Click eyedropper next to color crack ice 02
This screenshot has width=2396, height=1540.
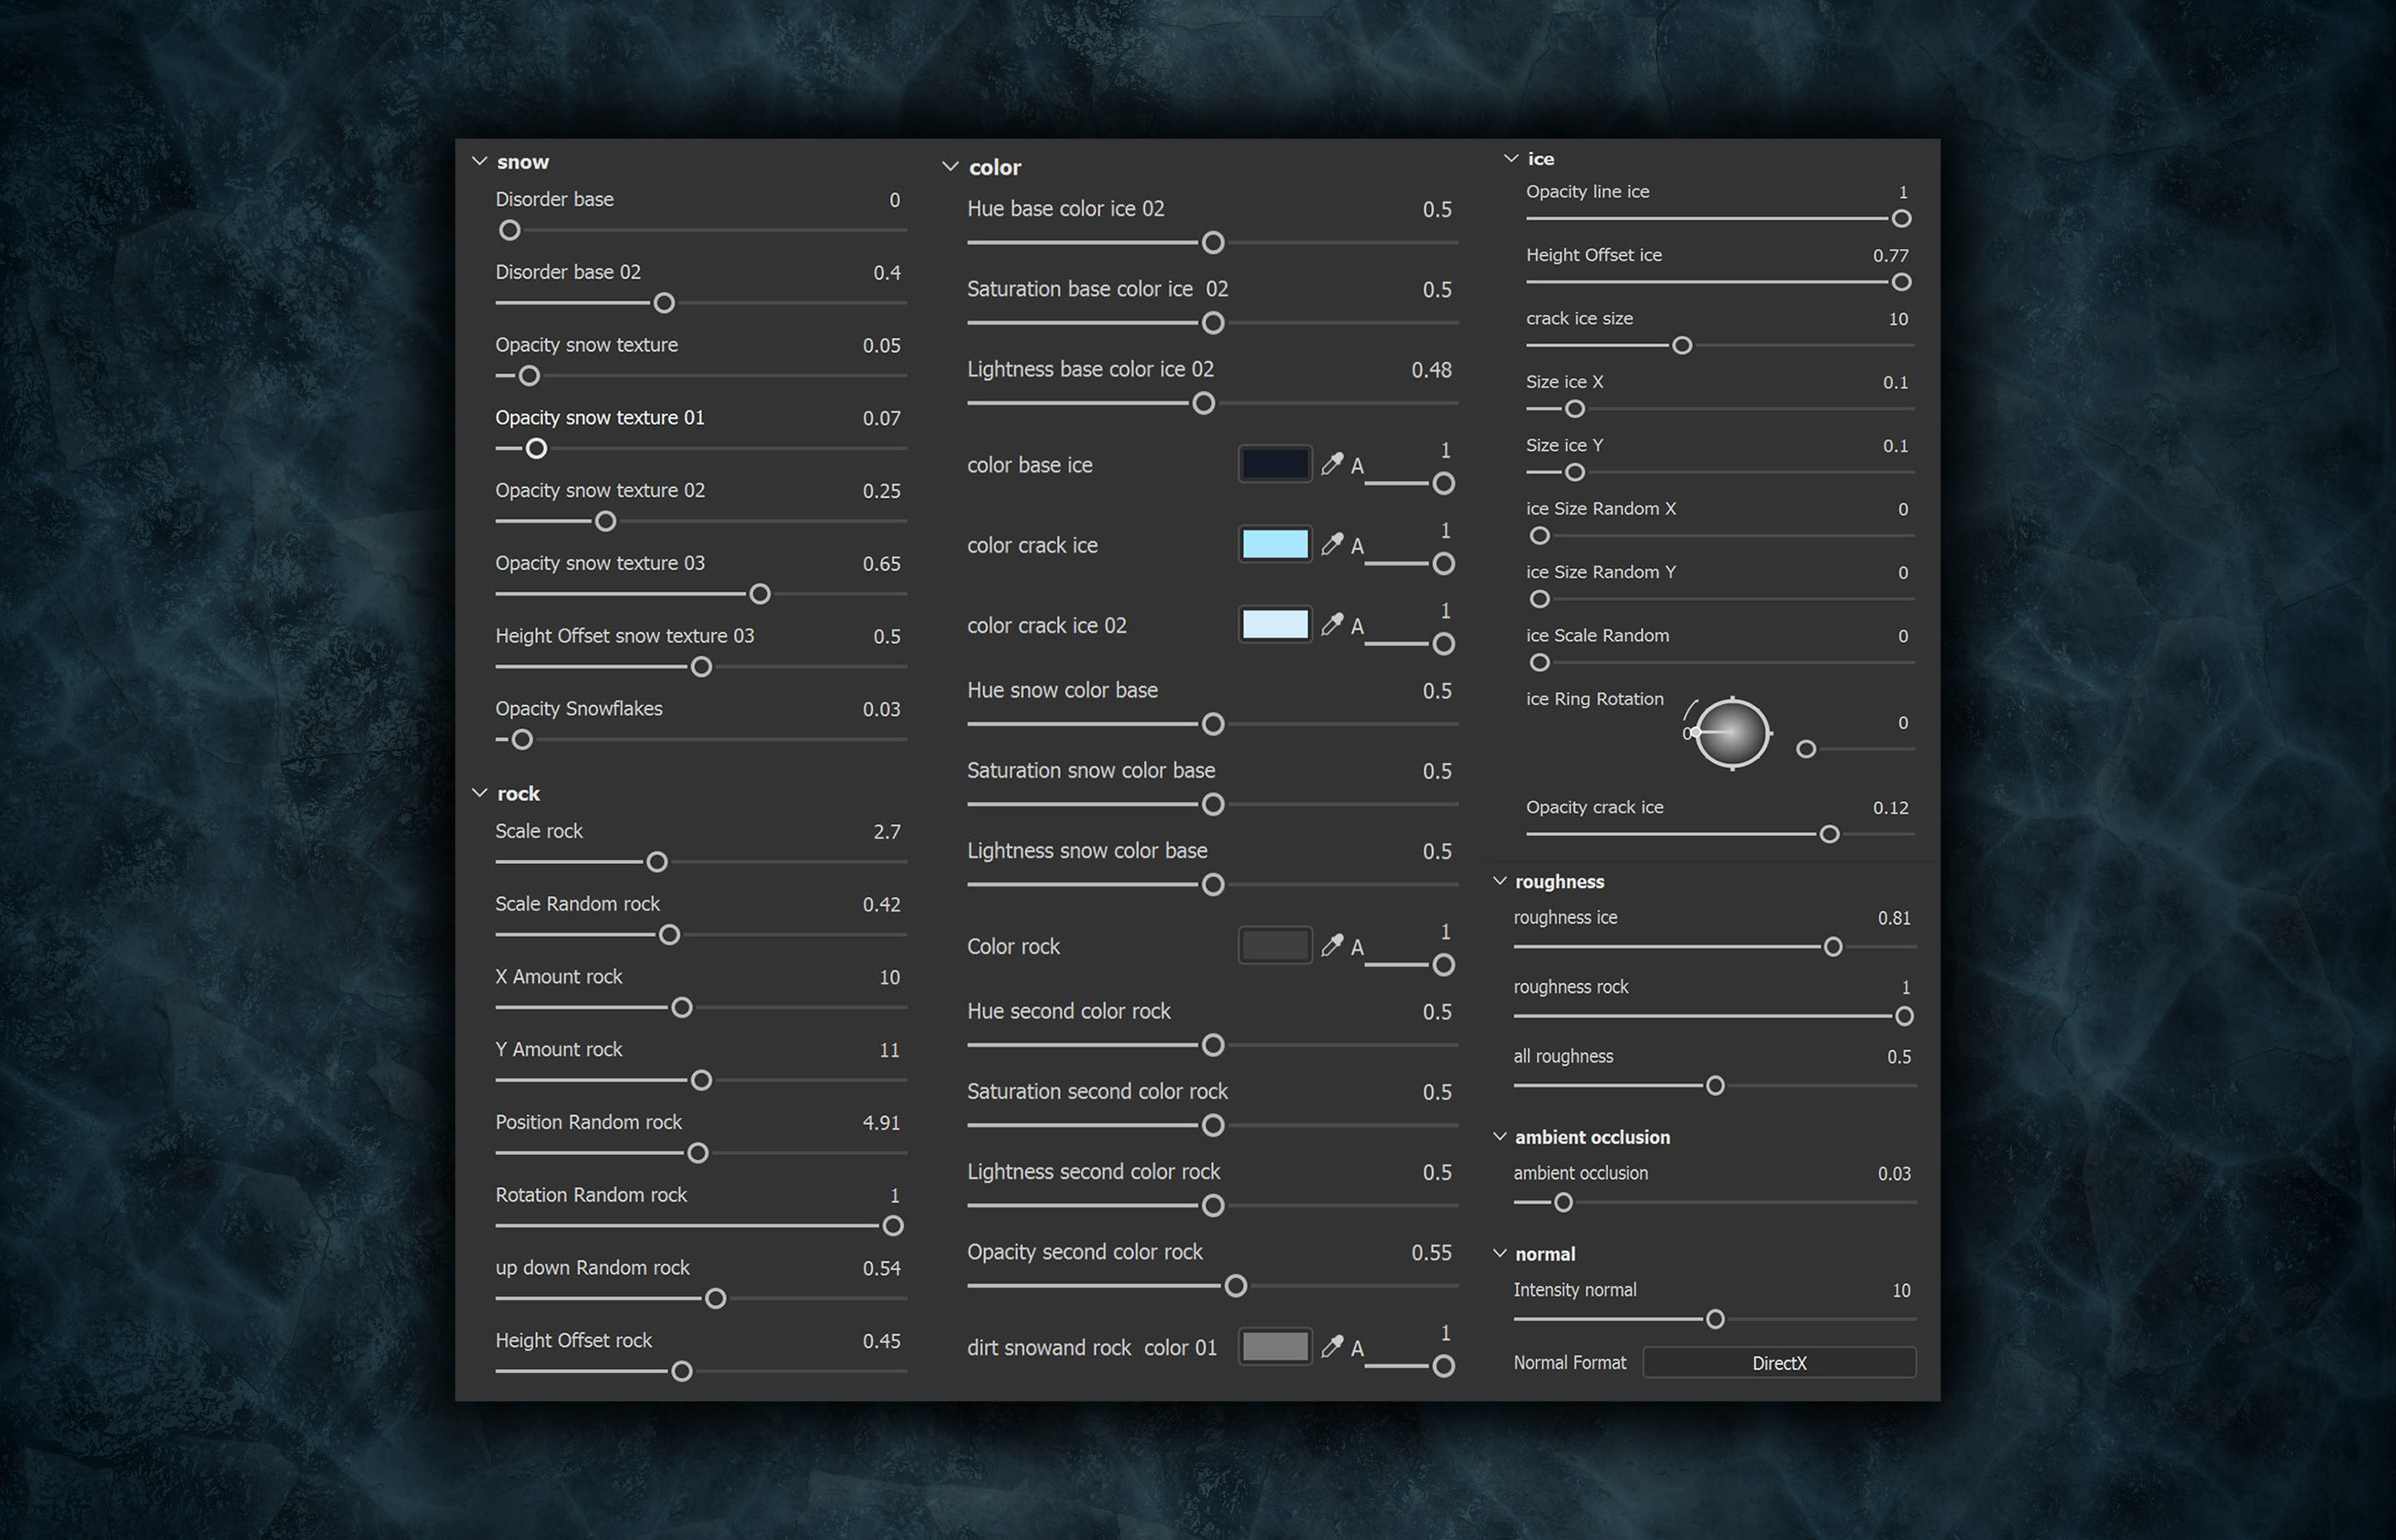(1331, 624)
